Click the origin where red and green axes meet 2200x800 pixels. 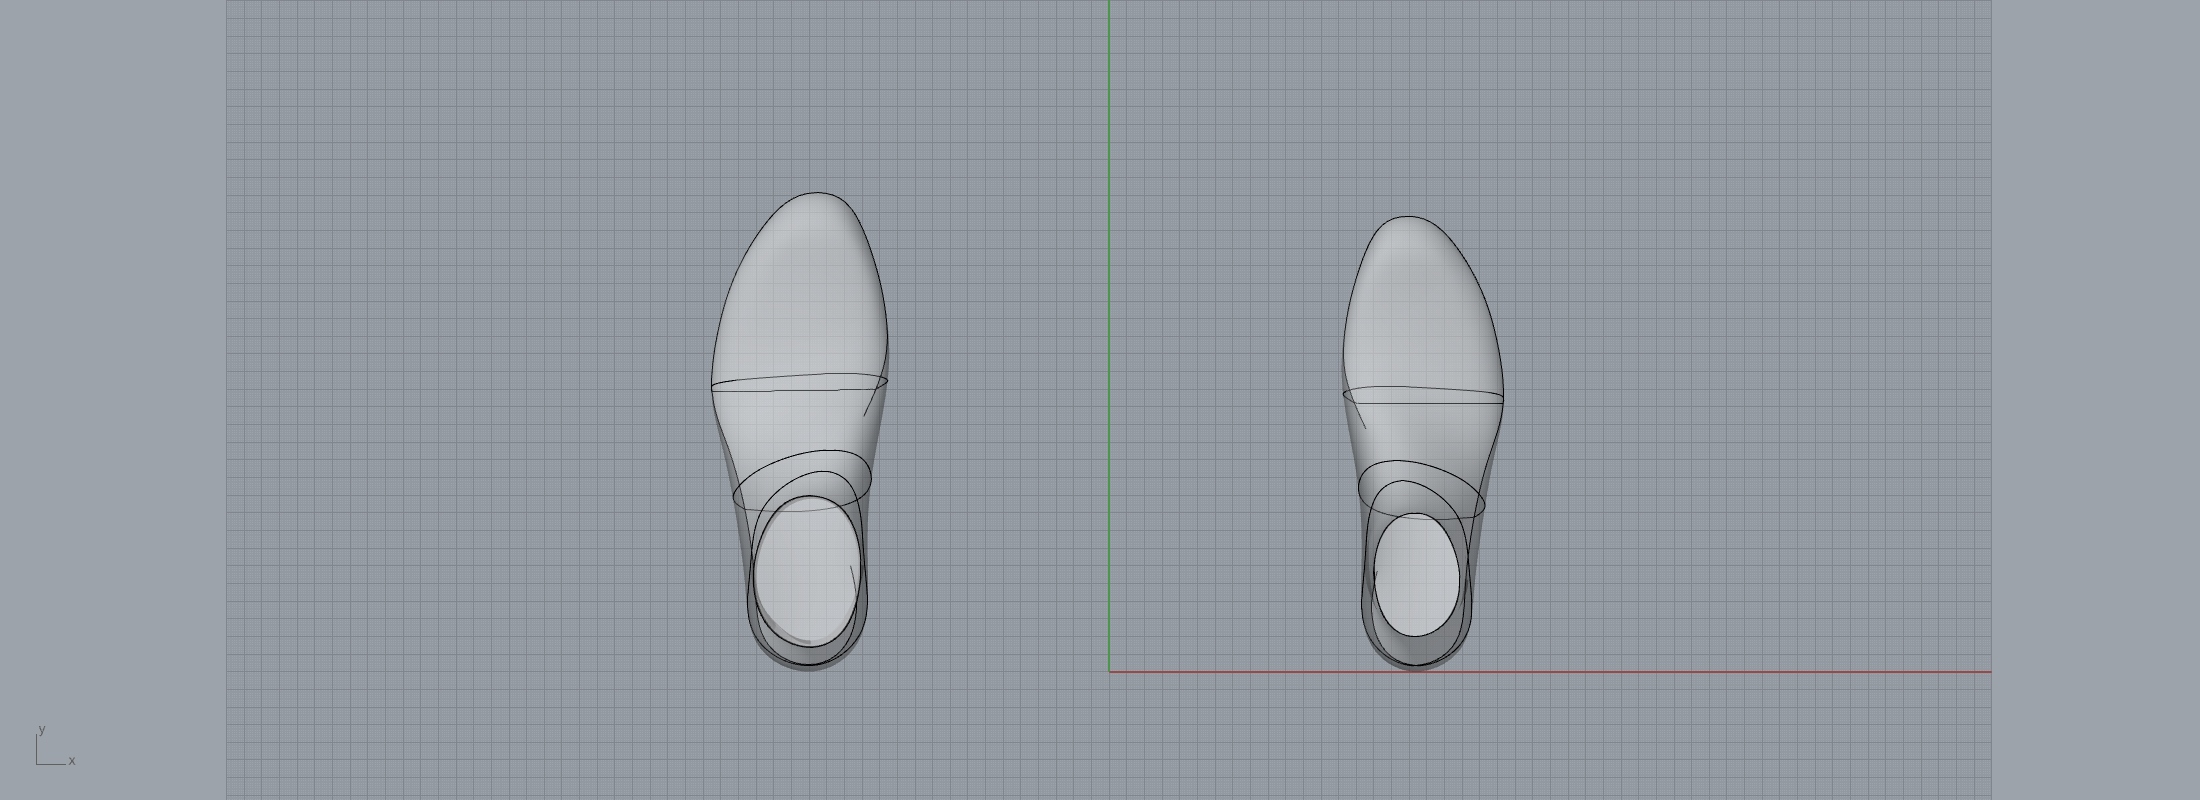pos(1109,672)
